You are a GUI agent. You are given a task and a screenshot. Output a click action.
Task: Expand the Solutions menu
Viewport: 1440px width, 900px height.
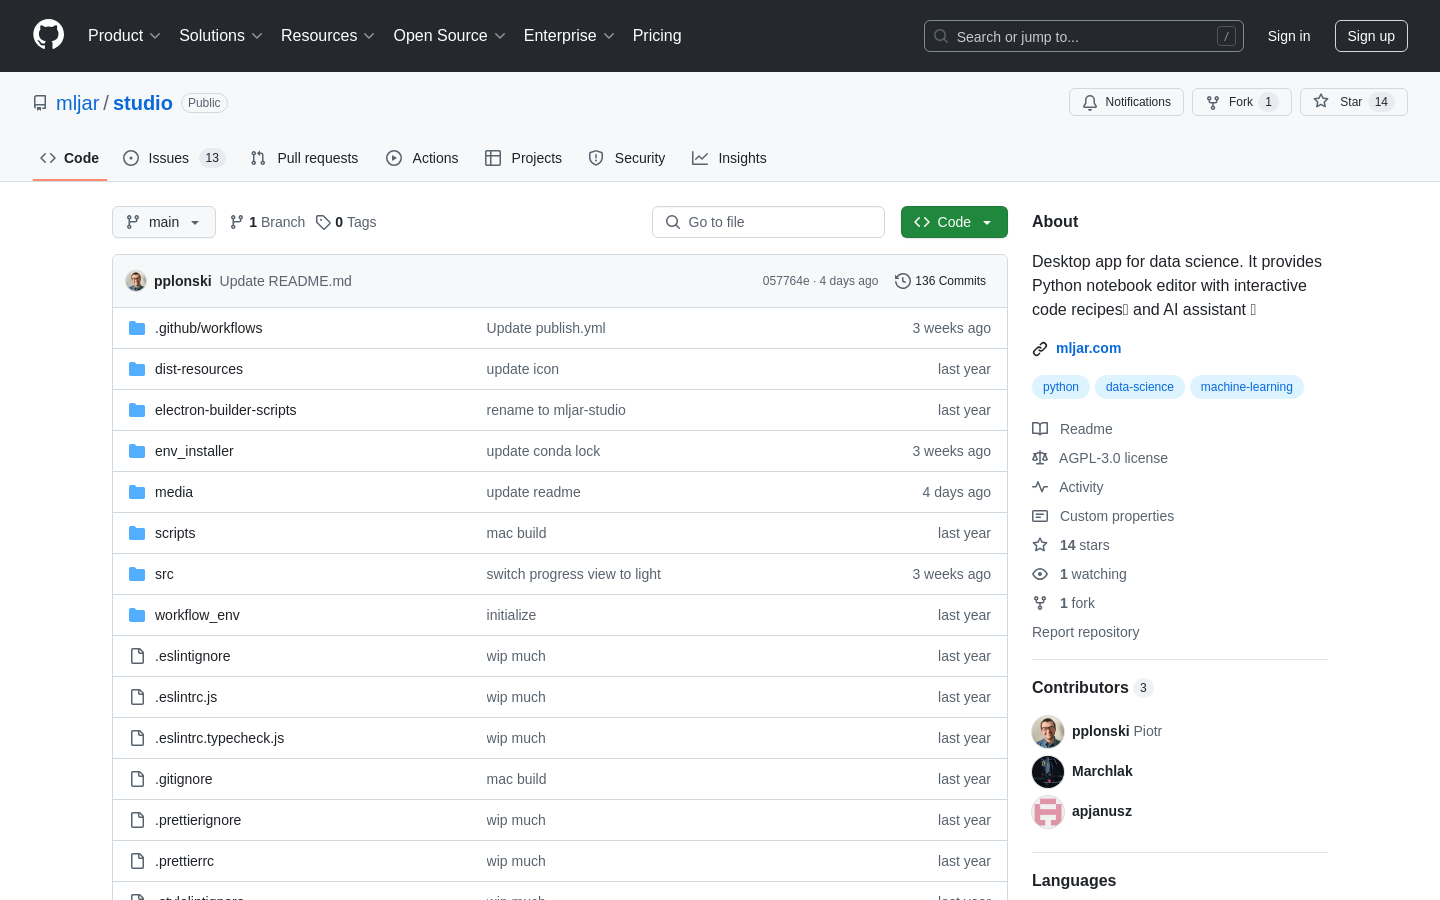(221, 36)
